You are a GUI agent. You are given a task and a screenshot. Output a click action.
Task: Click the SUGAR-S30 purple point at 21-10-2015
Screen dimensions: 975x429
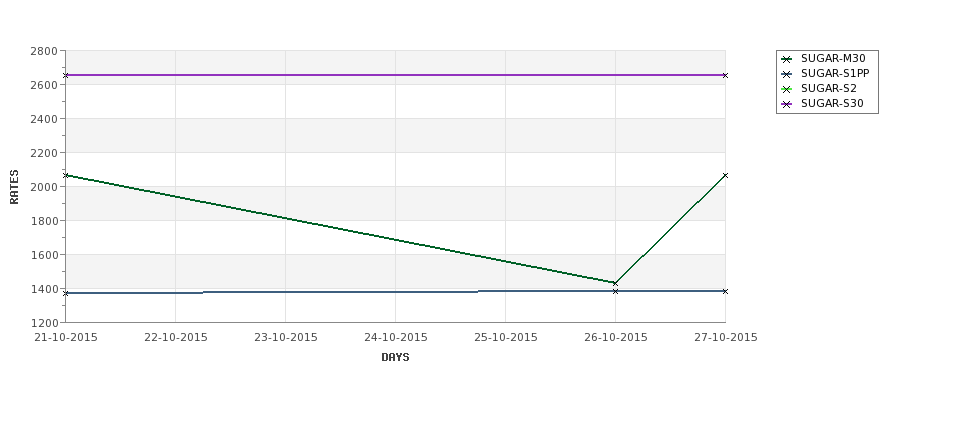click(66, 75)
